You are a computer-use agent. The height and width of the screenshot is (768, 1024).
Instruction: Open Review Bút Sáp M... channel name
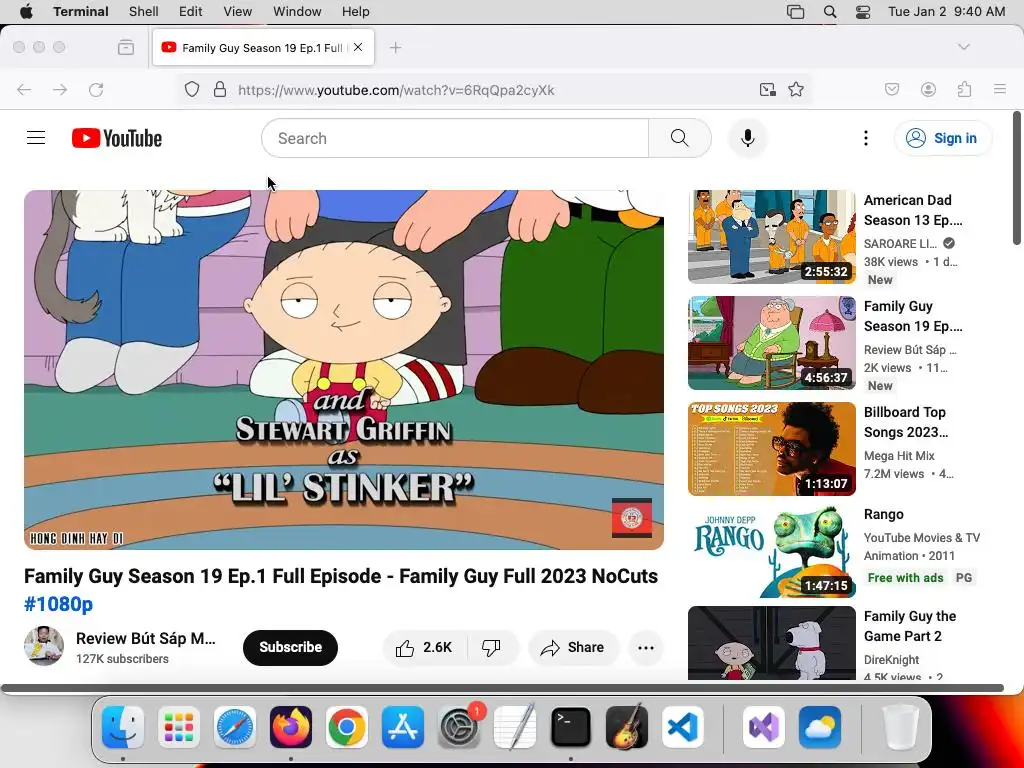point(146,638)
